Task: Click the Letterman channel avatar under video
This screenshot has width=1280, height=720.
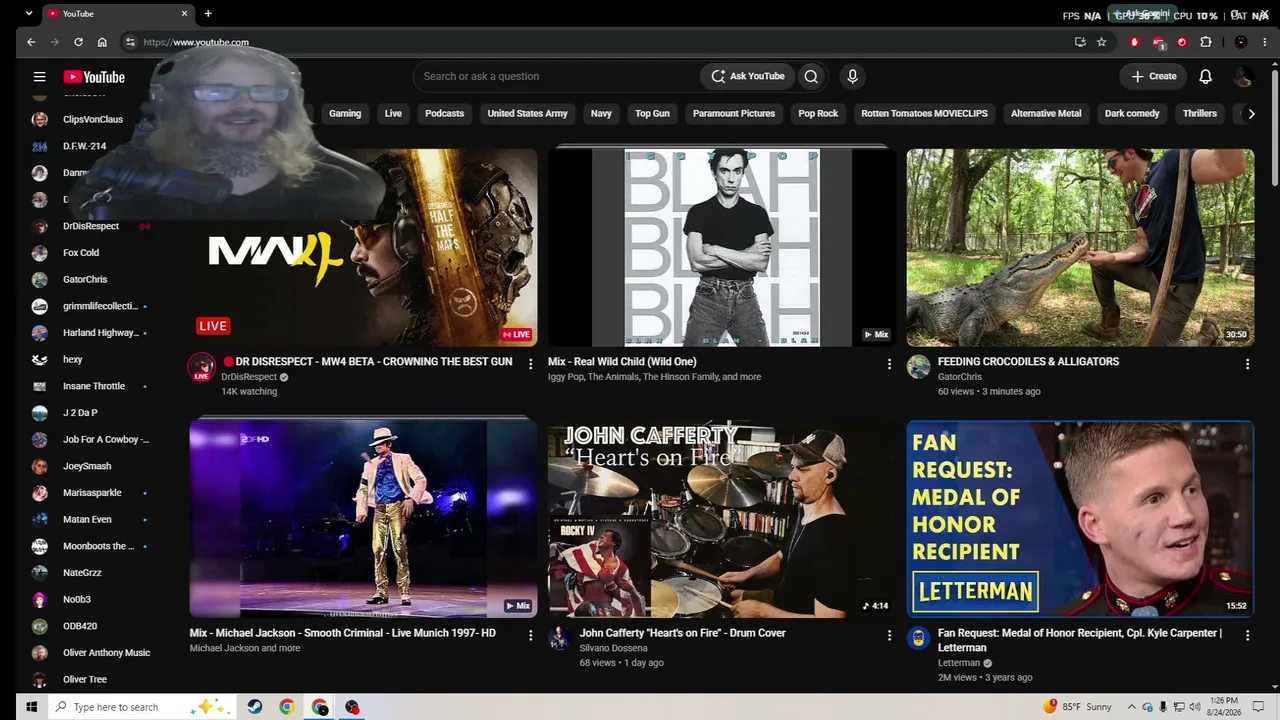Action: (919, 638)
